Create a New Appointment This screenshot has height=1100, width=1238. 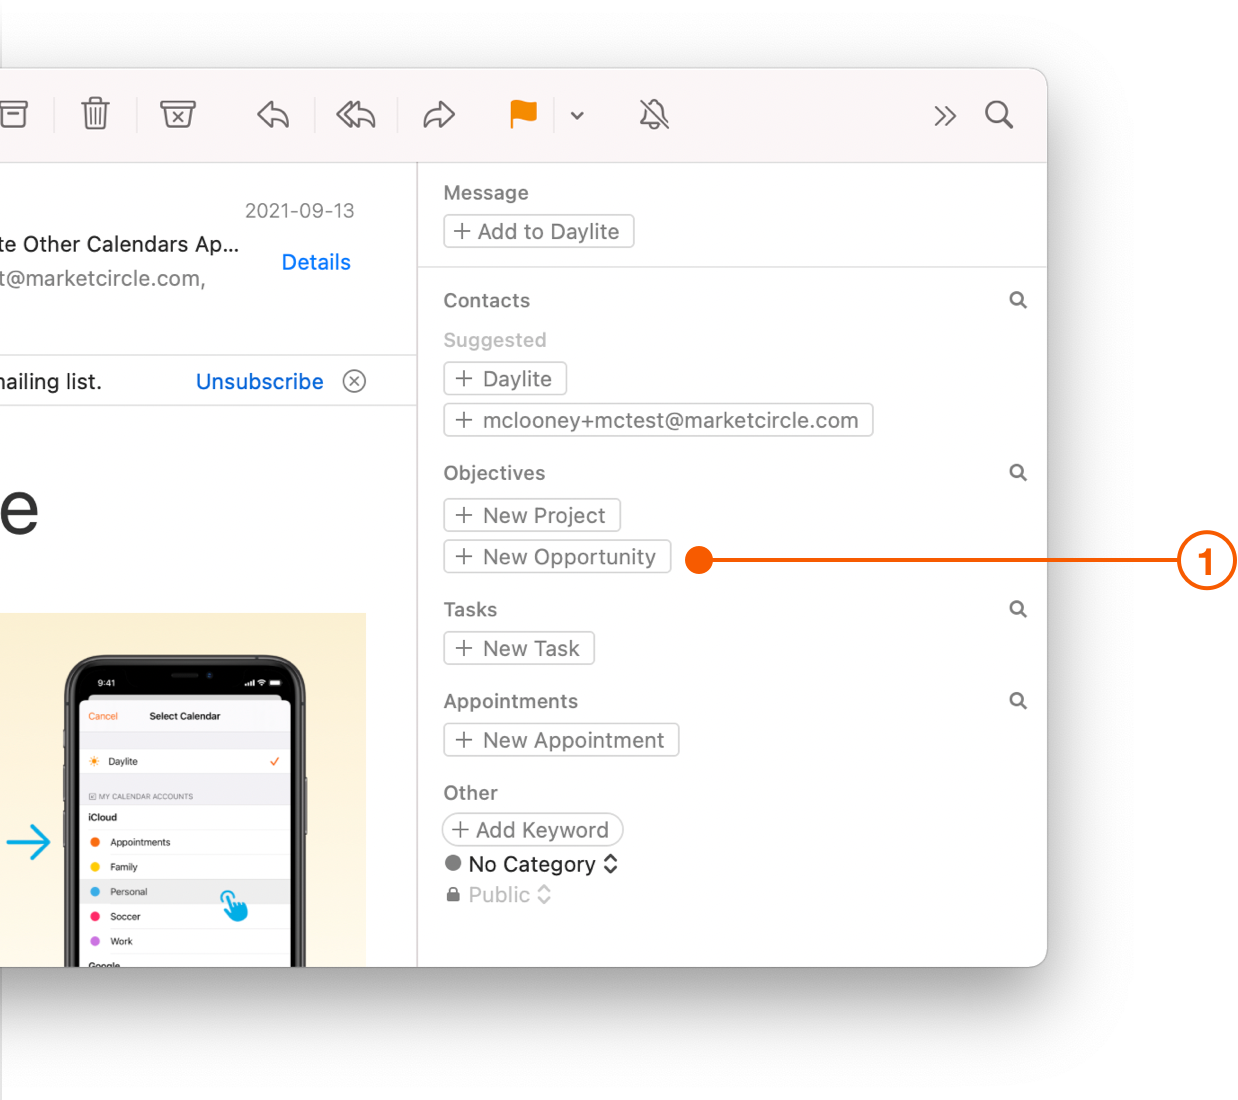point(561,740)
